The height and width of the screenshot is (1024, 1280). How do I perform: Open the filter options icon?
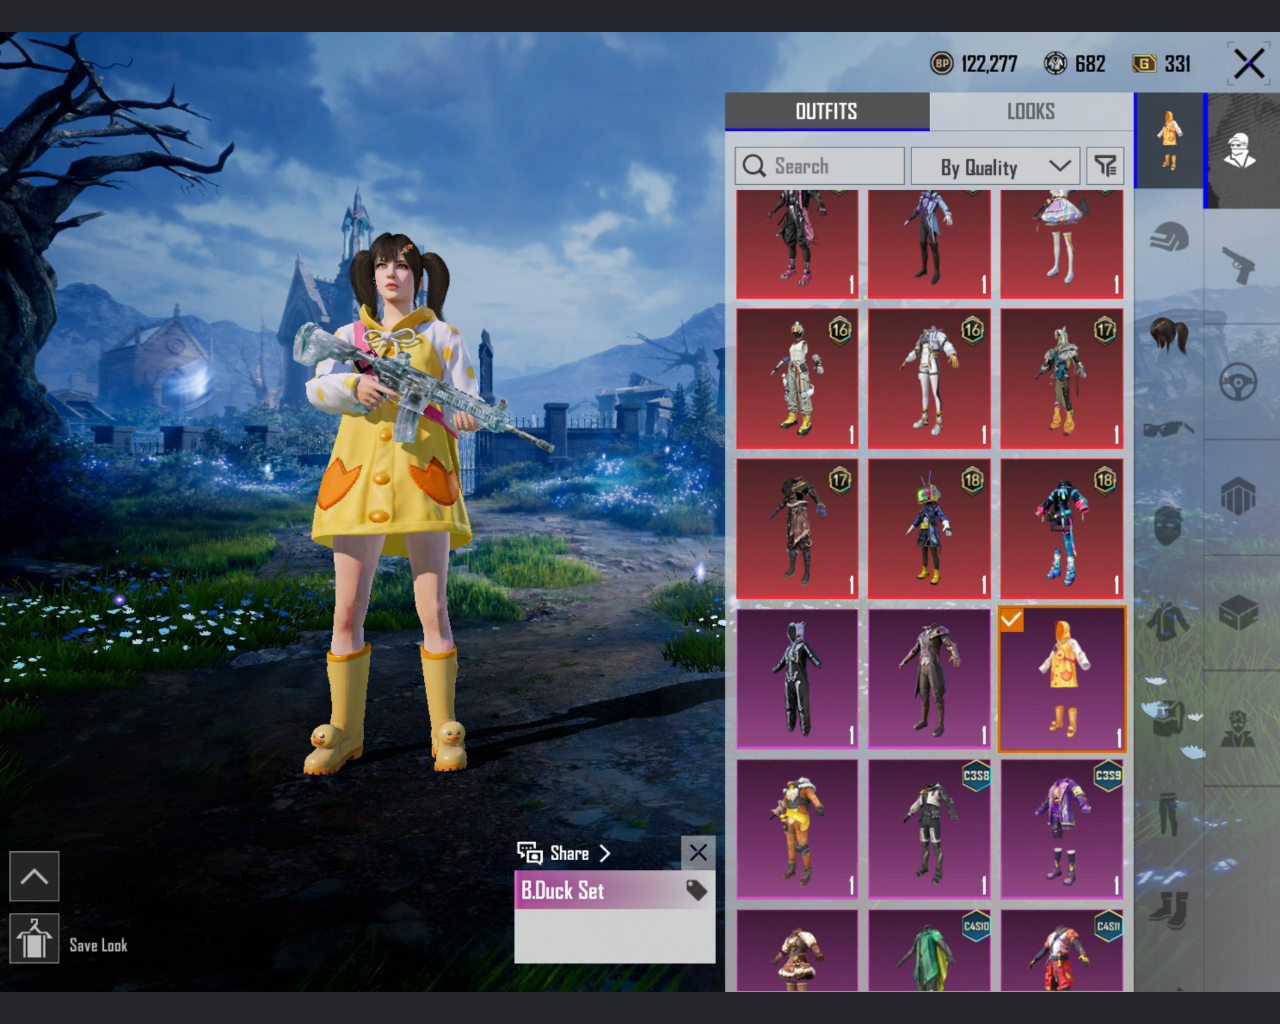point(1105,166)
